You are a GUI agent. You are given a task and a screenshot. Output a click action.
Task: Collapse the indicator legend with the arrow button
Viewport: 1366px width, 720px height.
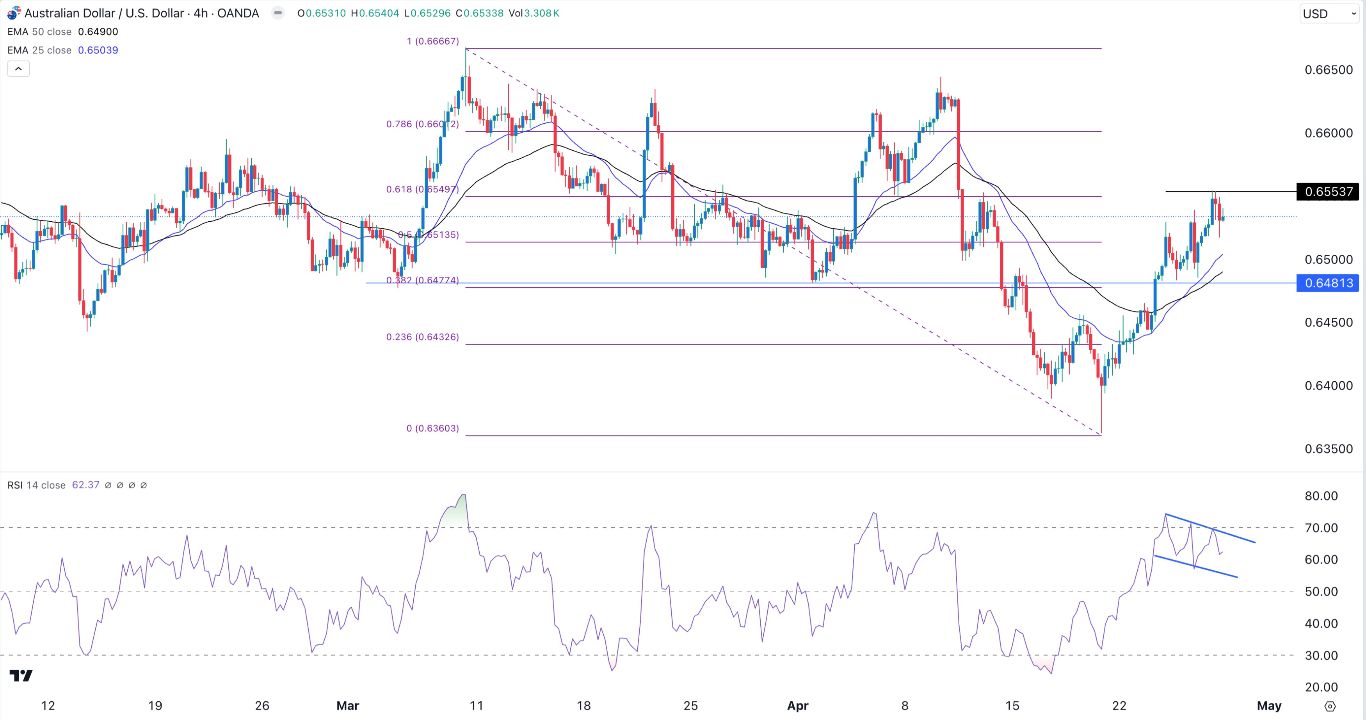pyautogui.click(x=18, y=68)
